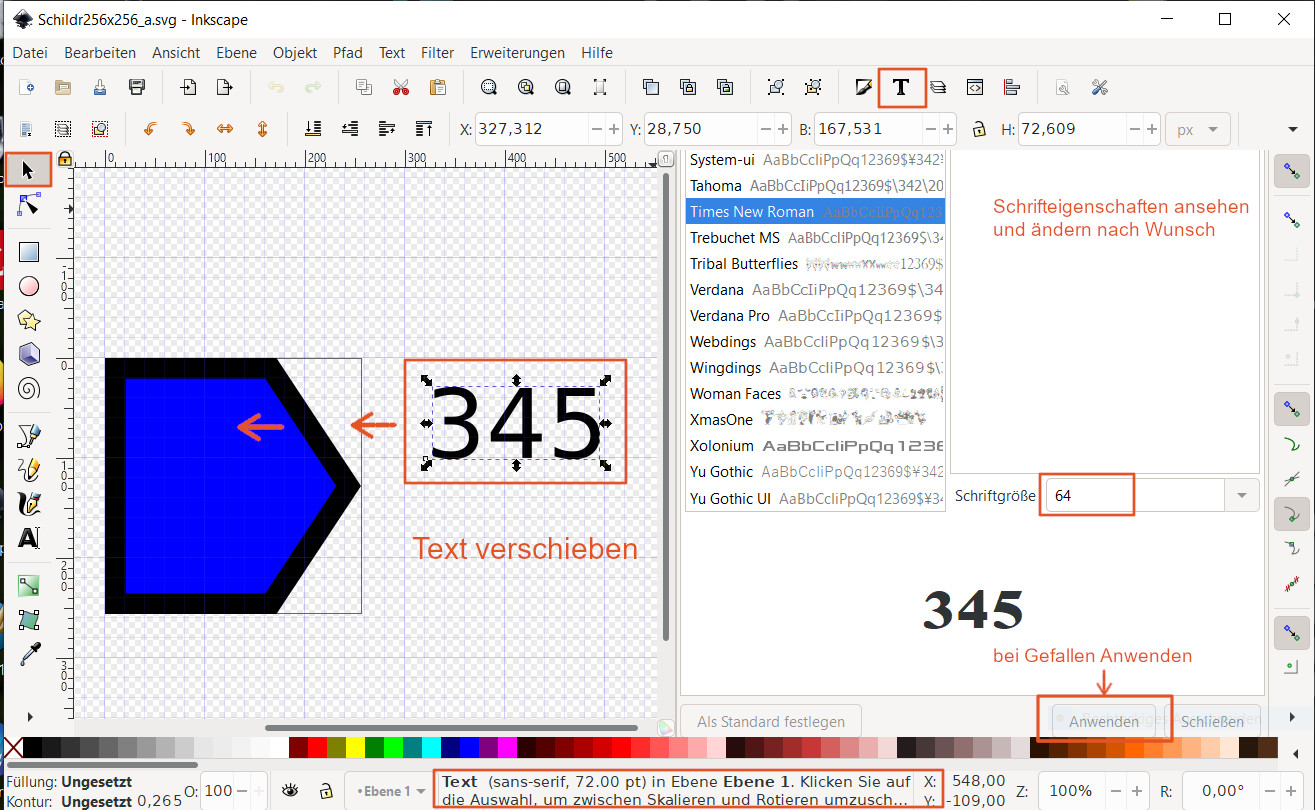Toggle the width-height ratio lock
1315x810 pixels.
(x=979, y=129)
